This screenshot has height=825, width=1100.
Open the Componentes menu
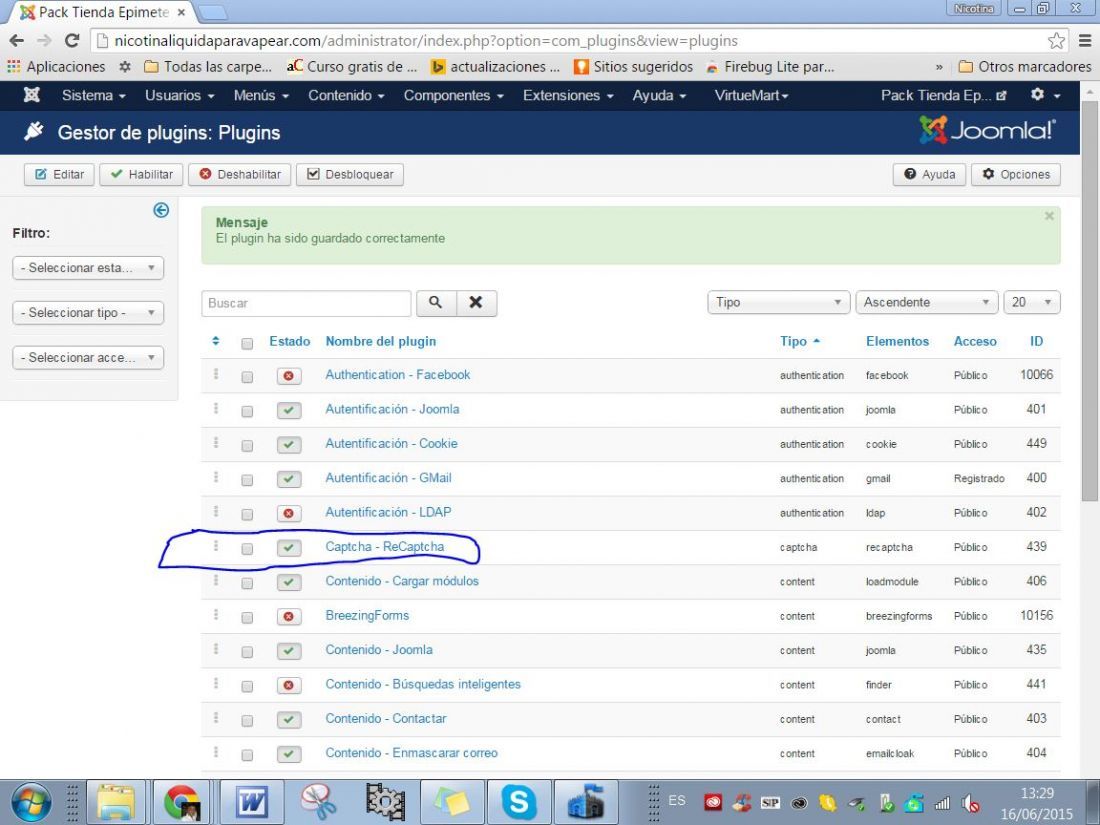[453, 95]
